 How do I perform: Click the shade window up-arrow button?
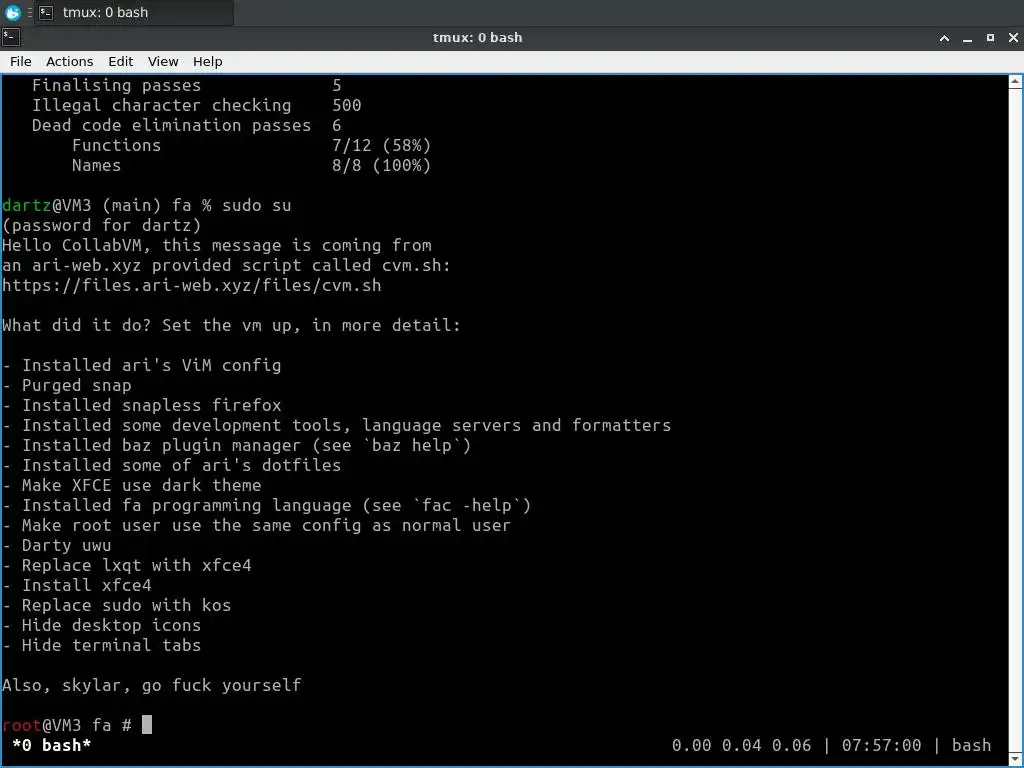[944, 38]
